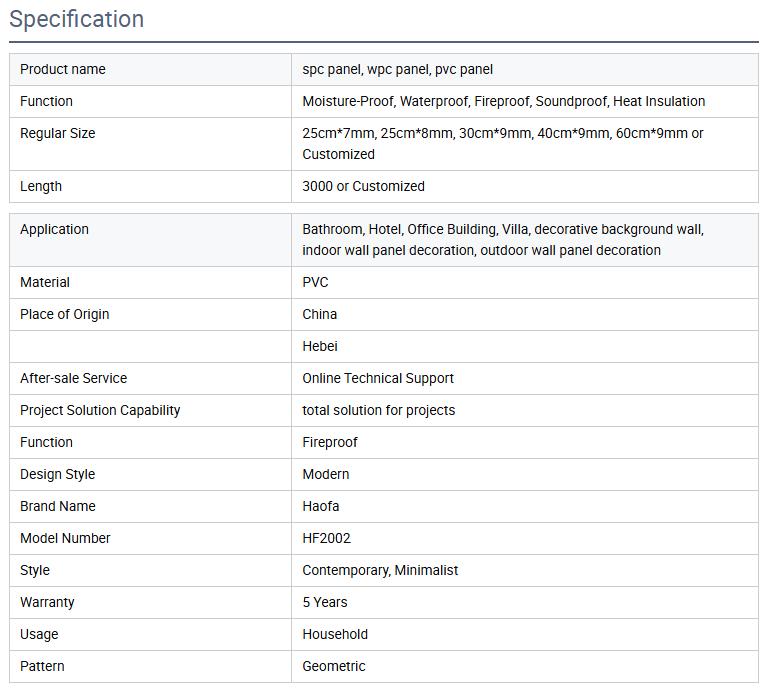
Task: Select the PVC material value
Action: click(316, 282)
